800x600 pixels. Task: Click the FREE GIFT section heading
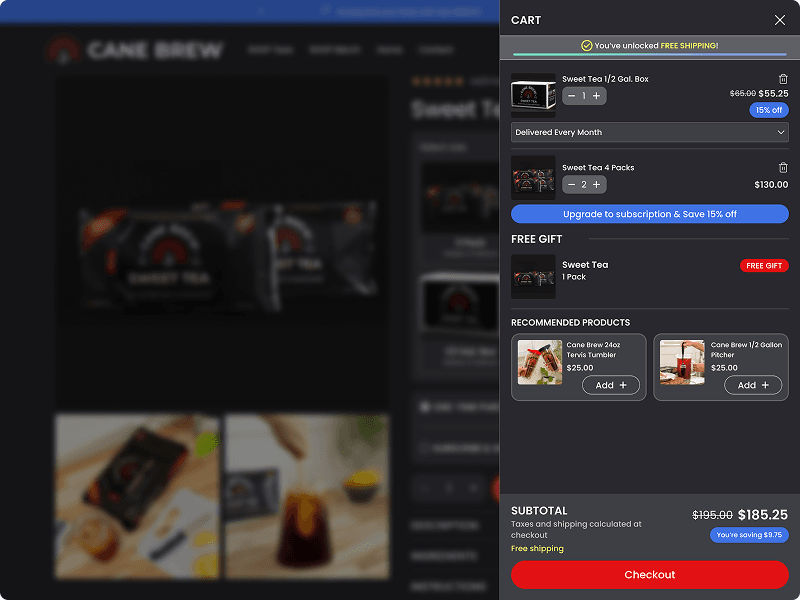tap(536, 239)
